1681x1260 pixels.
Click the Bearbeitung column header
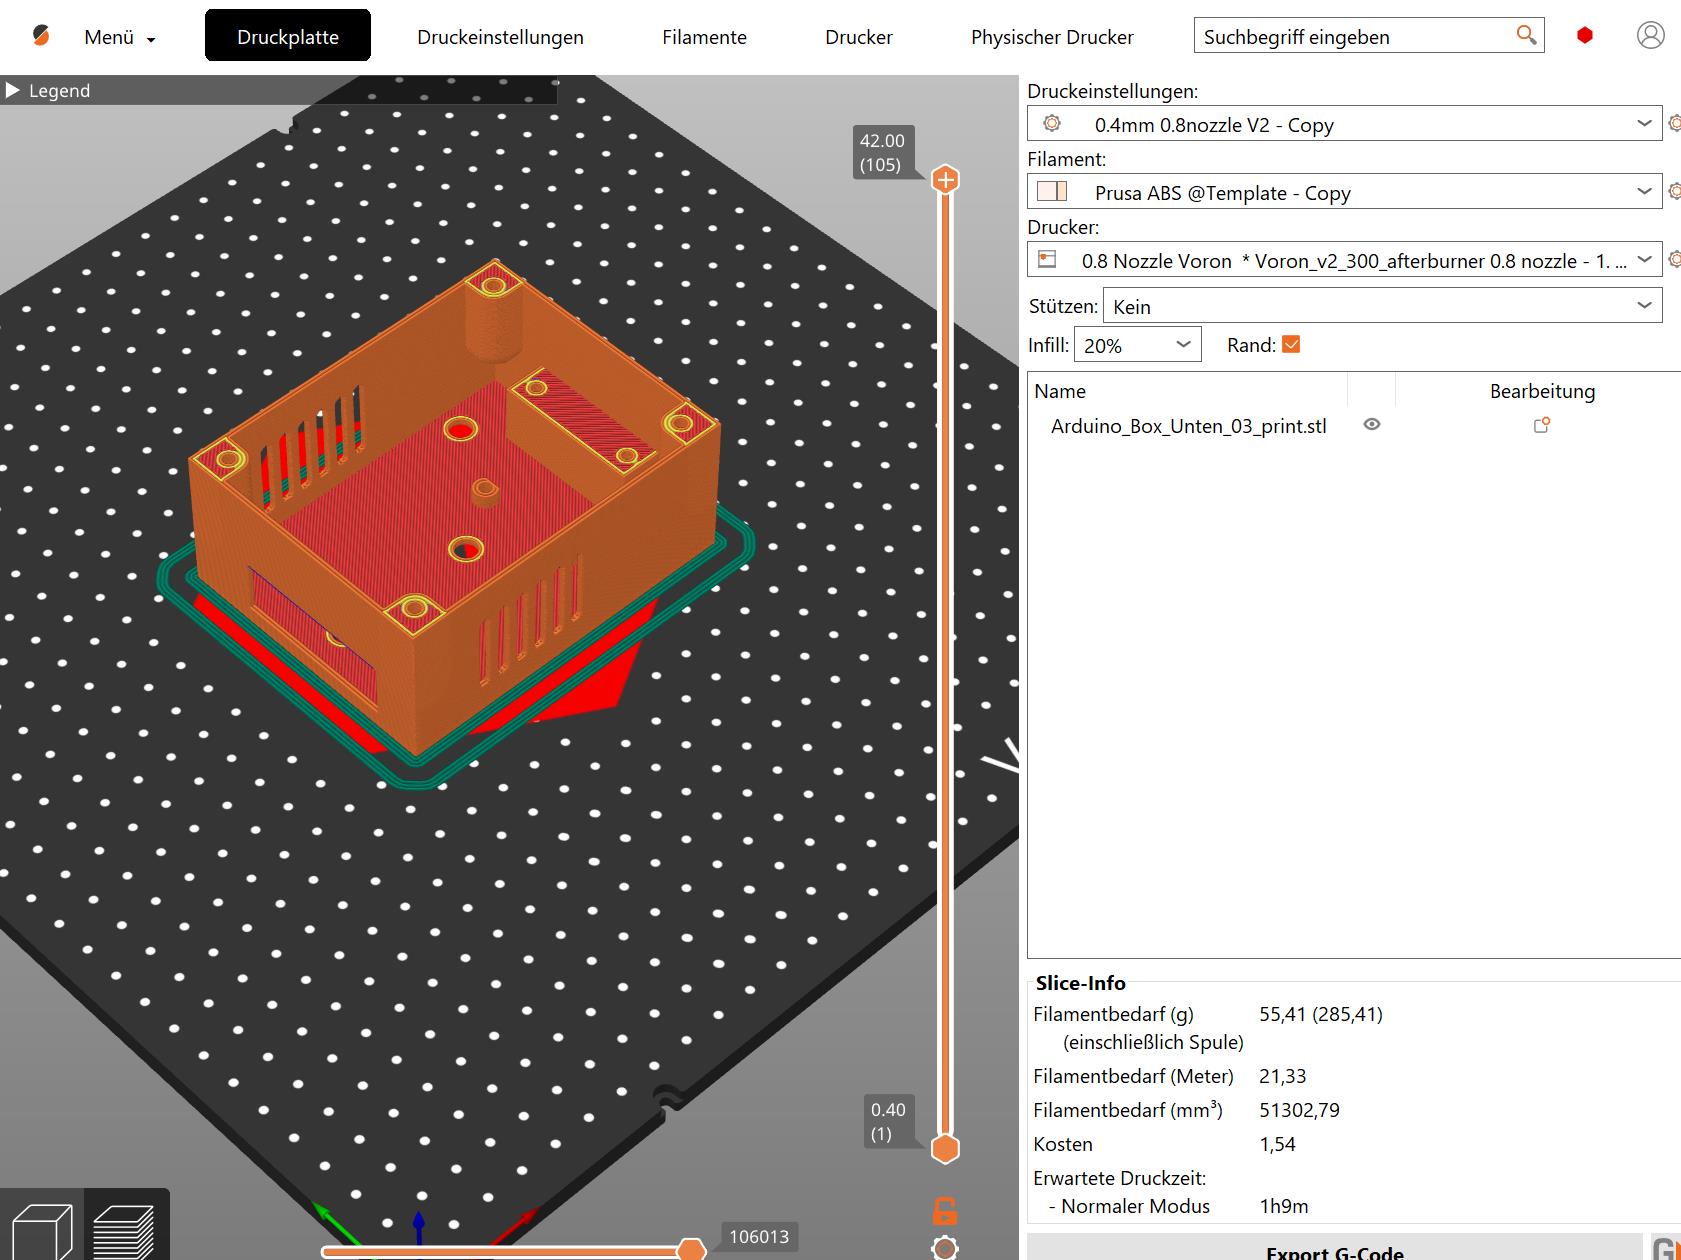[1542, 391]
